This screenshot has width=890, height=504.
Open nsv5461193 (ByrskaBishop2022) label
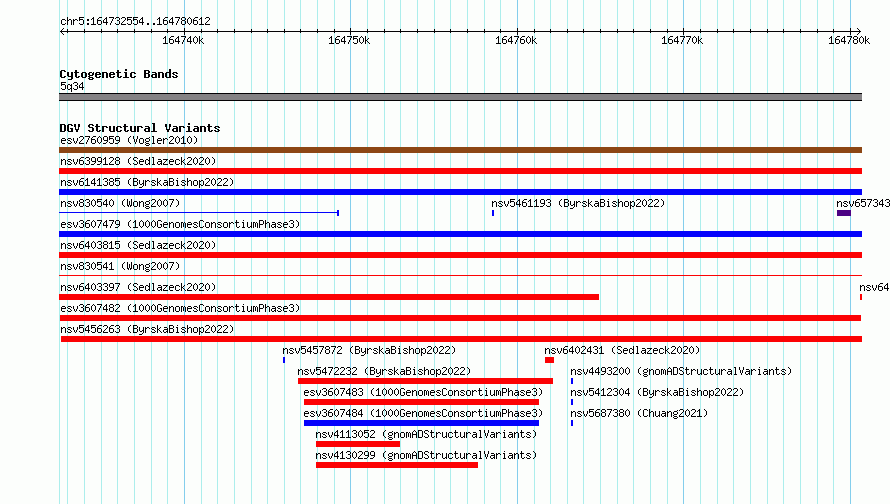(x=578, y=203)
